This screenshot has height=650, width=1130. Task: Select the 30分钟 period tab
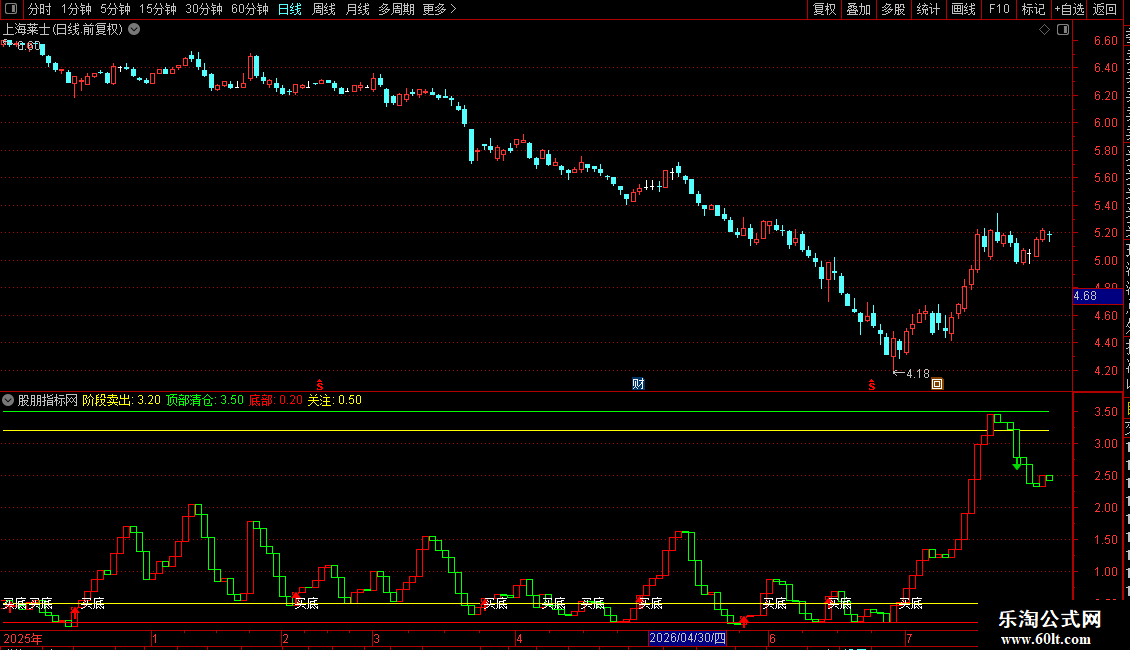point(204,9)
